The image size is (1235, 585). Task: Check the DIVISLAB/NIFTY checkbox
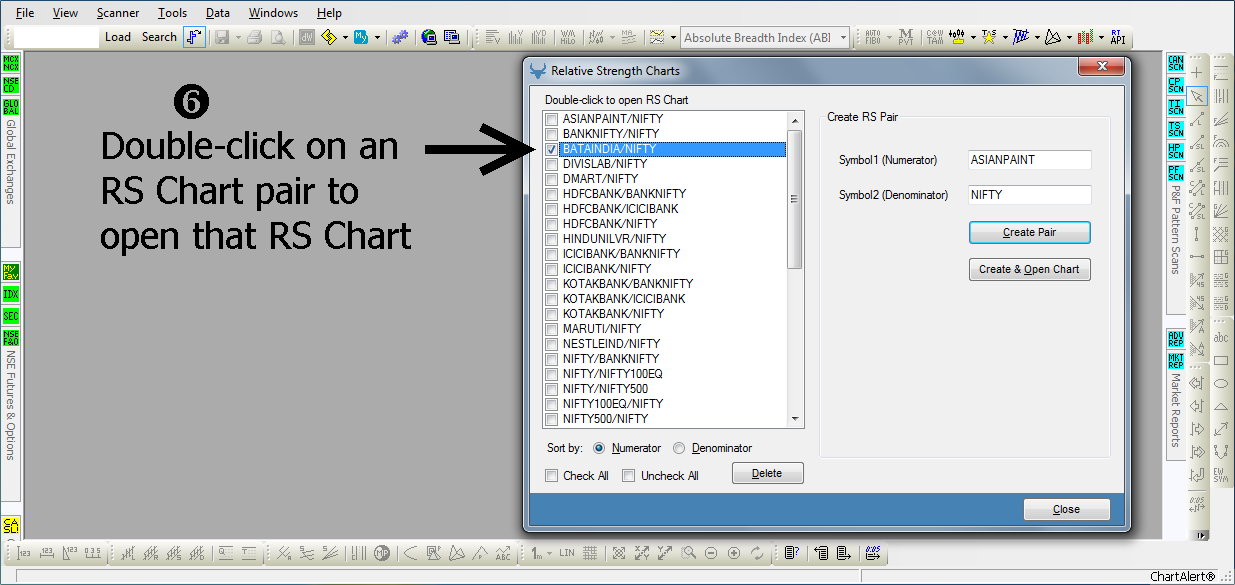point(552,164)
